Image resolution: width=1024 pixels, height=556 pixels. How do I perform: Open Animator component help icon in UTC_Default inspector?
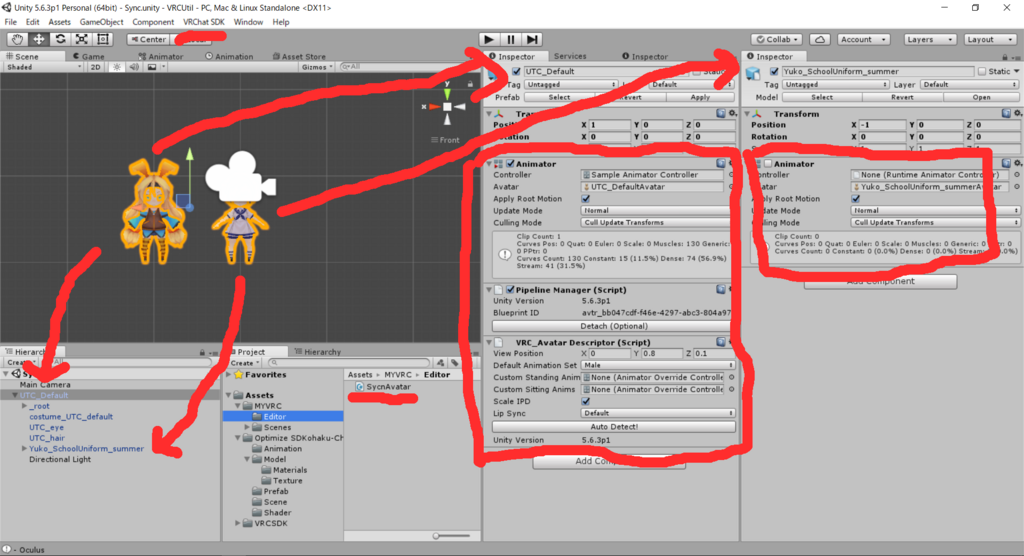(721, 163)
